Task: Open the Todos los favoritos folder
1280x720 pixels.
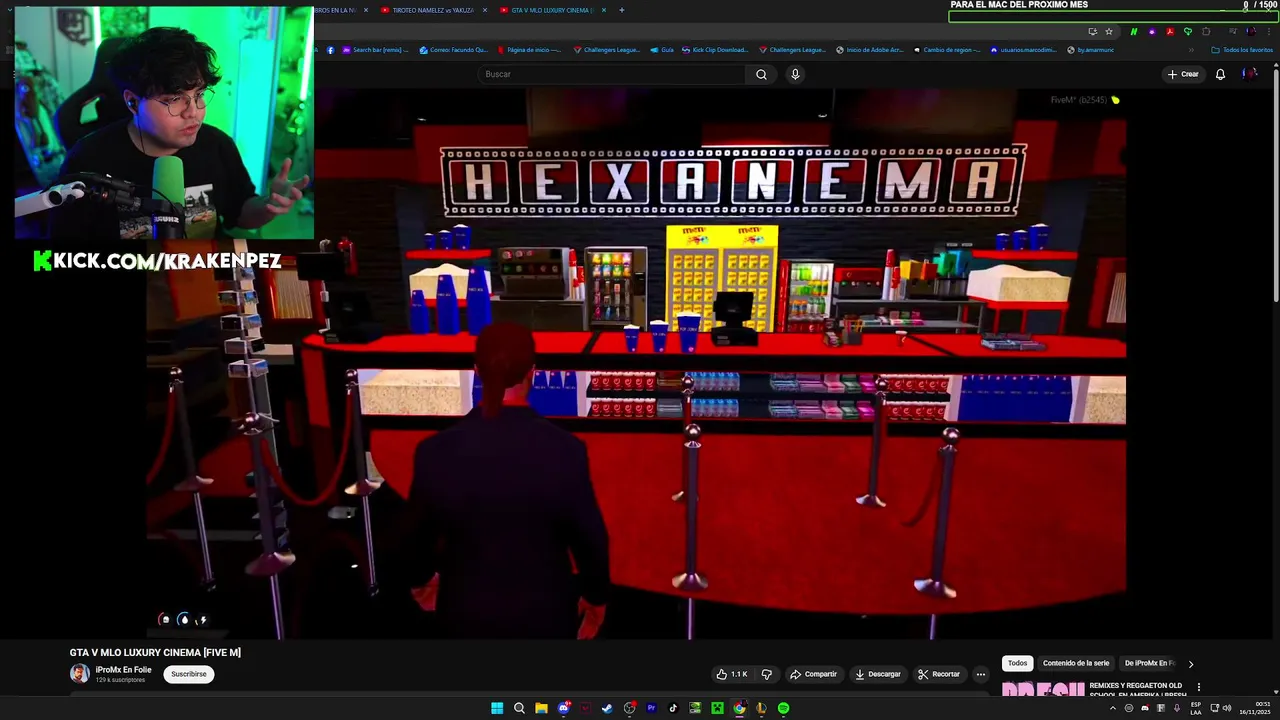Action: [x=1243, y=50]
